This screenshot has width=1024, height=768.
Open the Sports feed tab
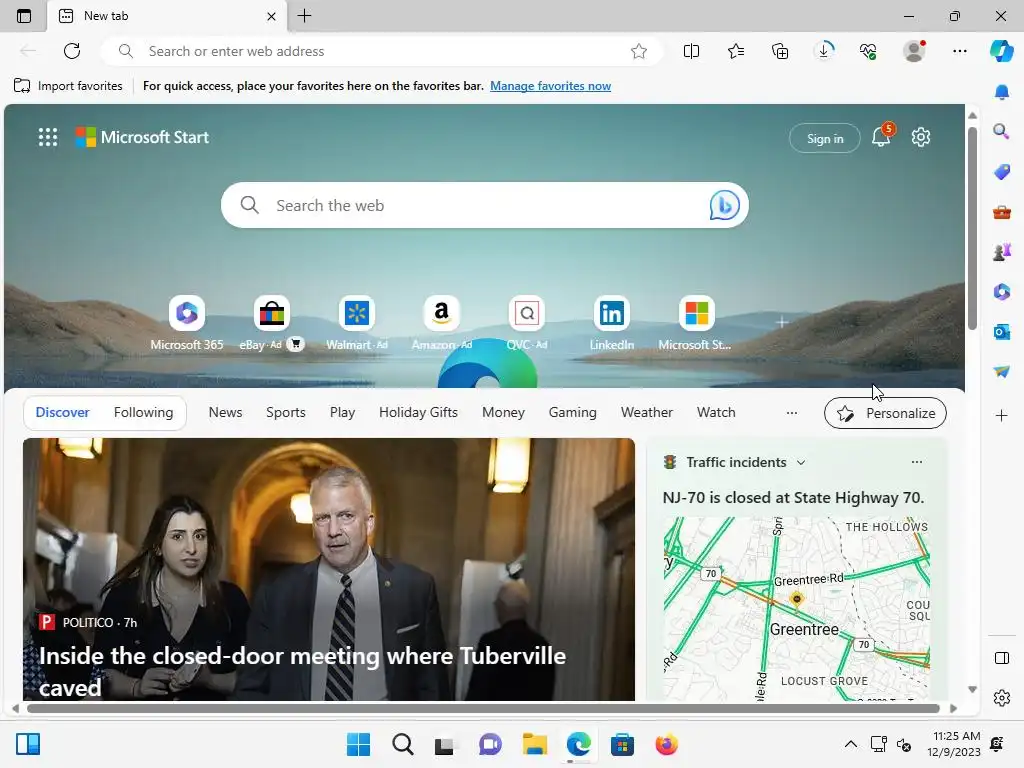285,413
